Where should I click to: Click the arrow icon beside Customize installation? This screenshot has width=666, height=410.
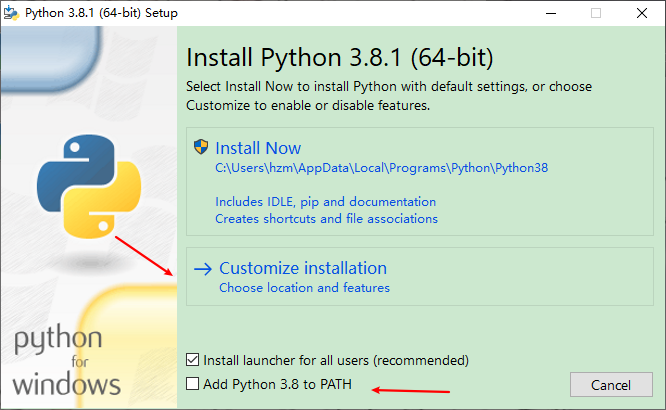[x=203, y=269]
